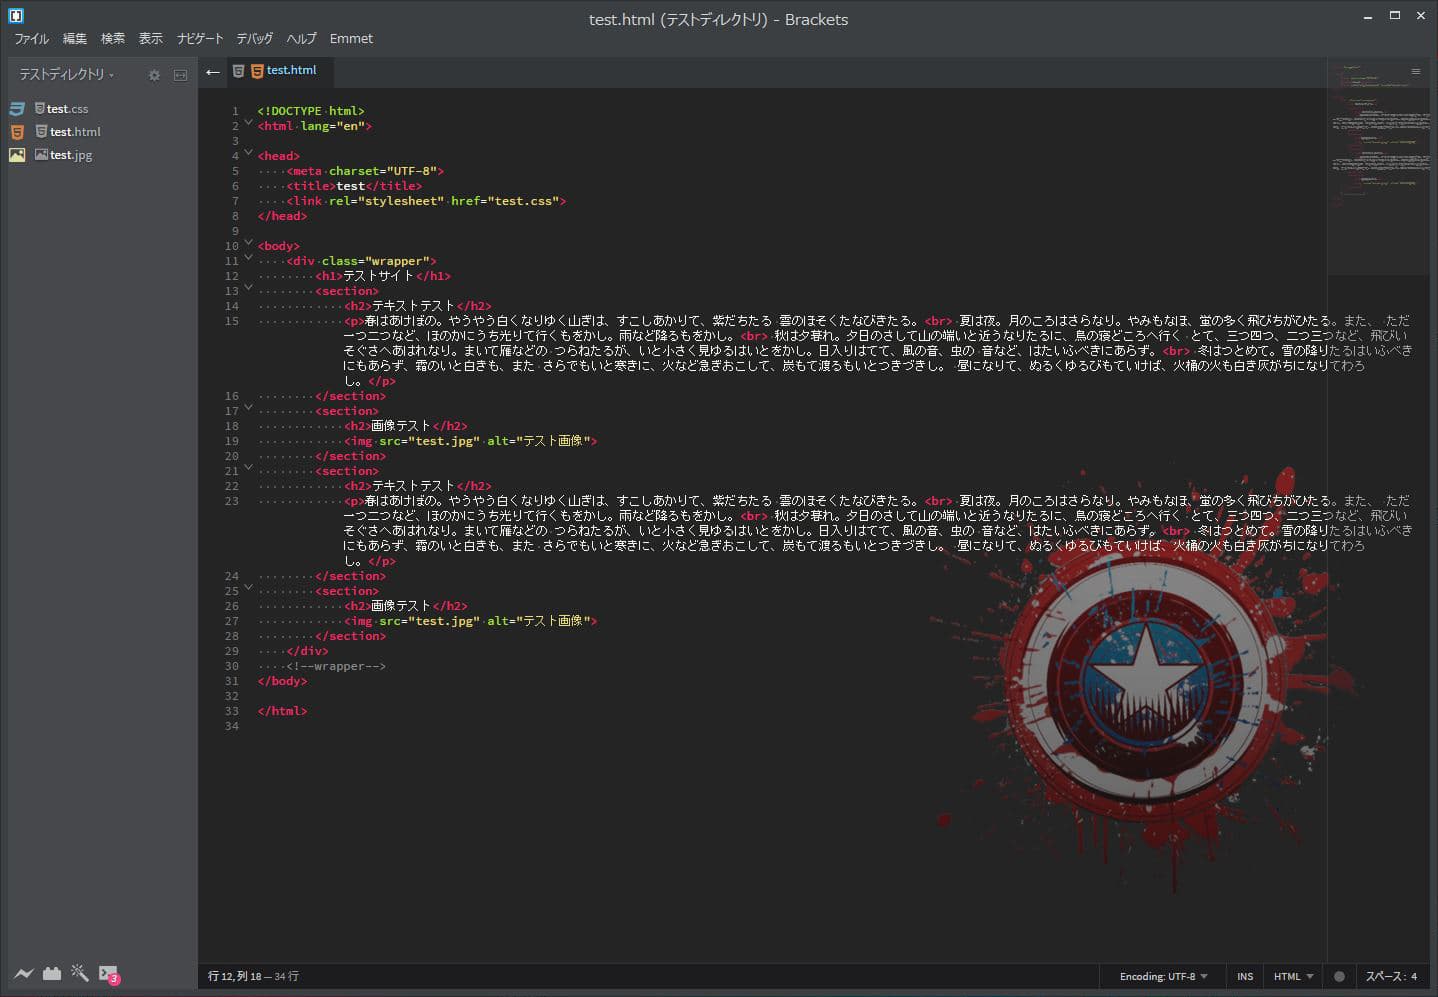Select test.html in the file tree
This screenshot has height=997, width=1438.
[x=75, y=132]
